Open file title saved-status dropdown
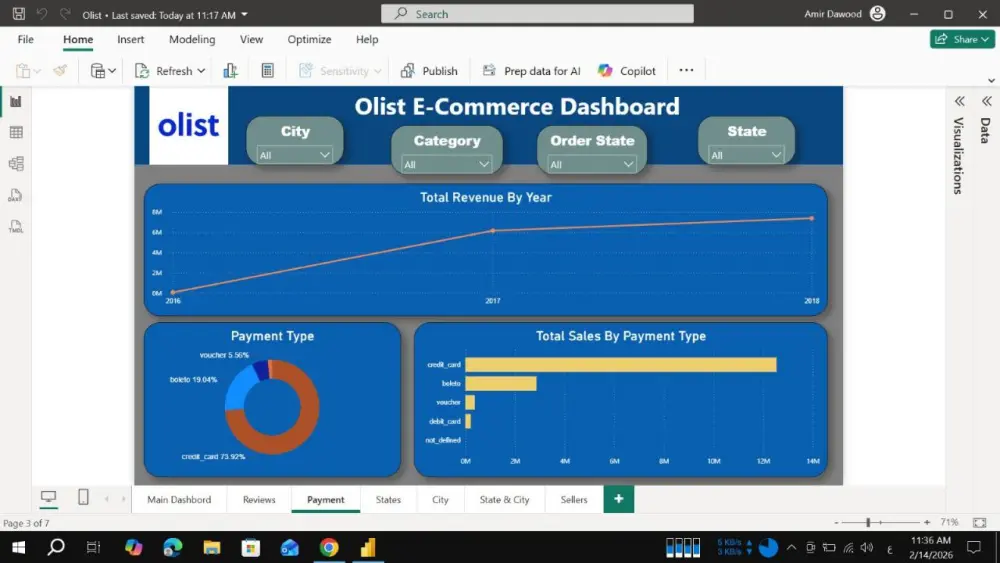 coord(244,14)
